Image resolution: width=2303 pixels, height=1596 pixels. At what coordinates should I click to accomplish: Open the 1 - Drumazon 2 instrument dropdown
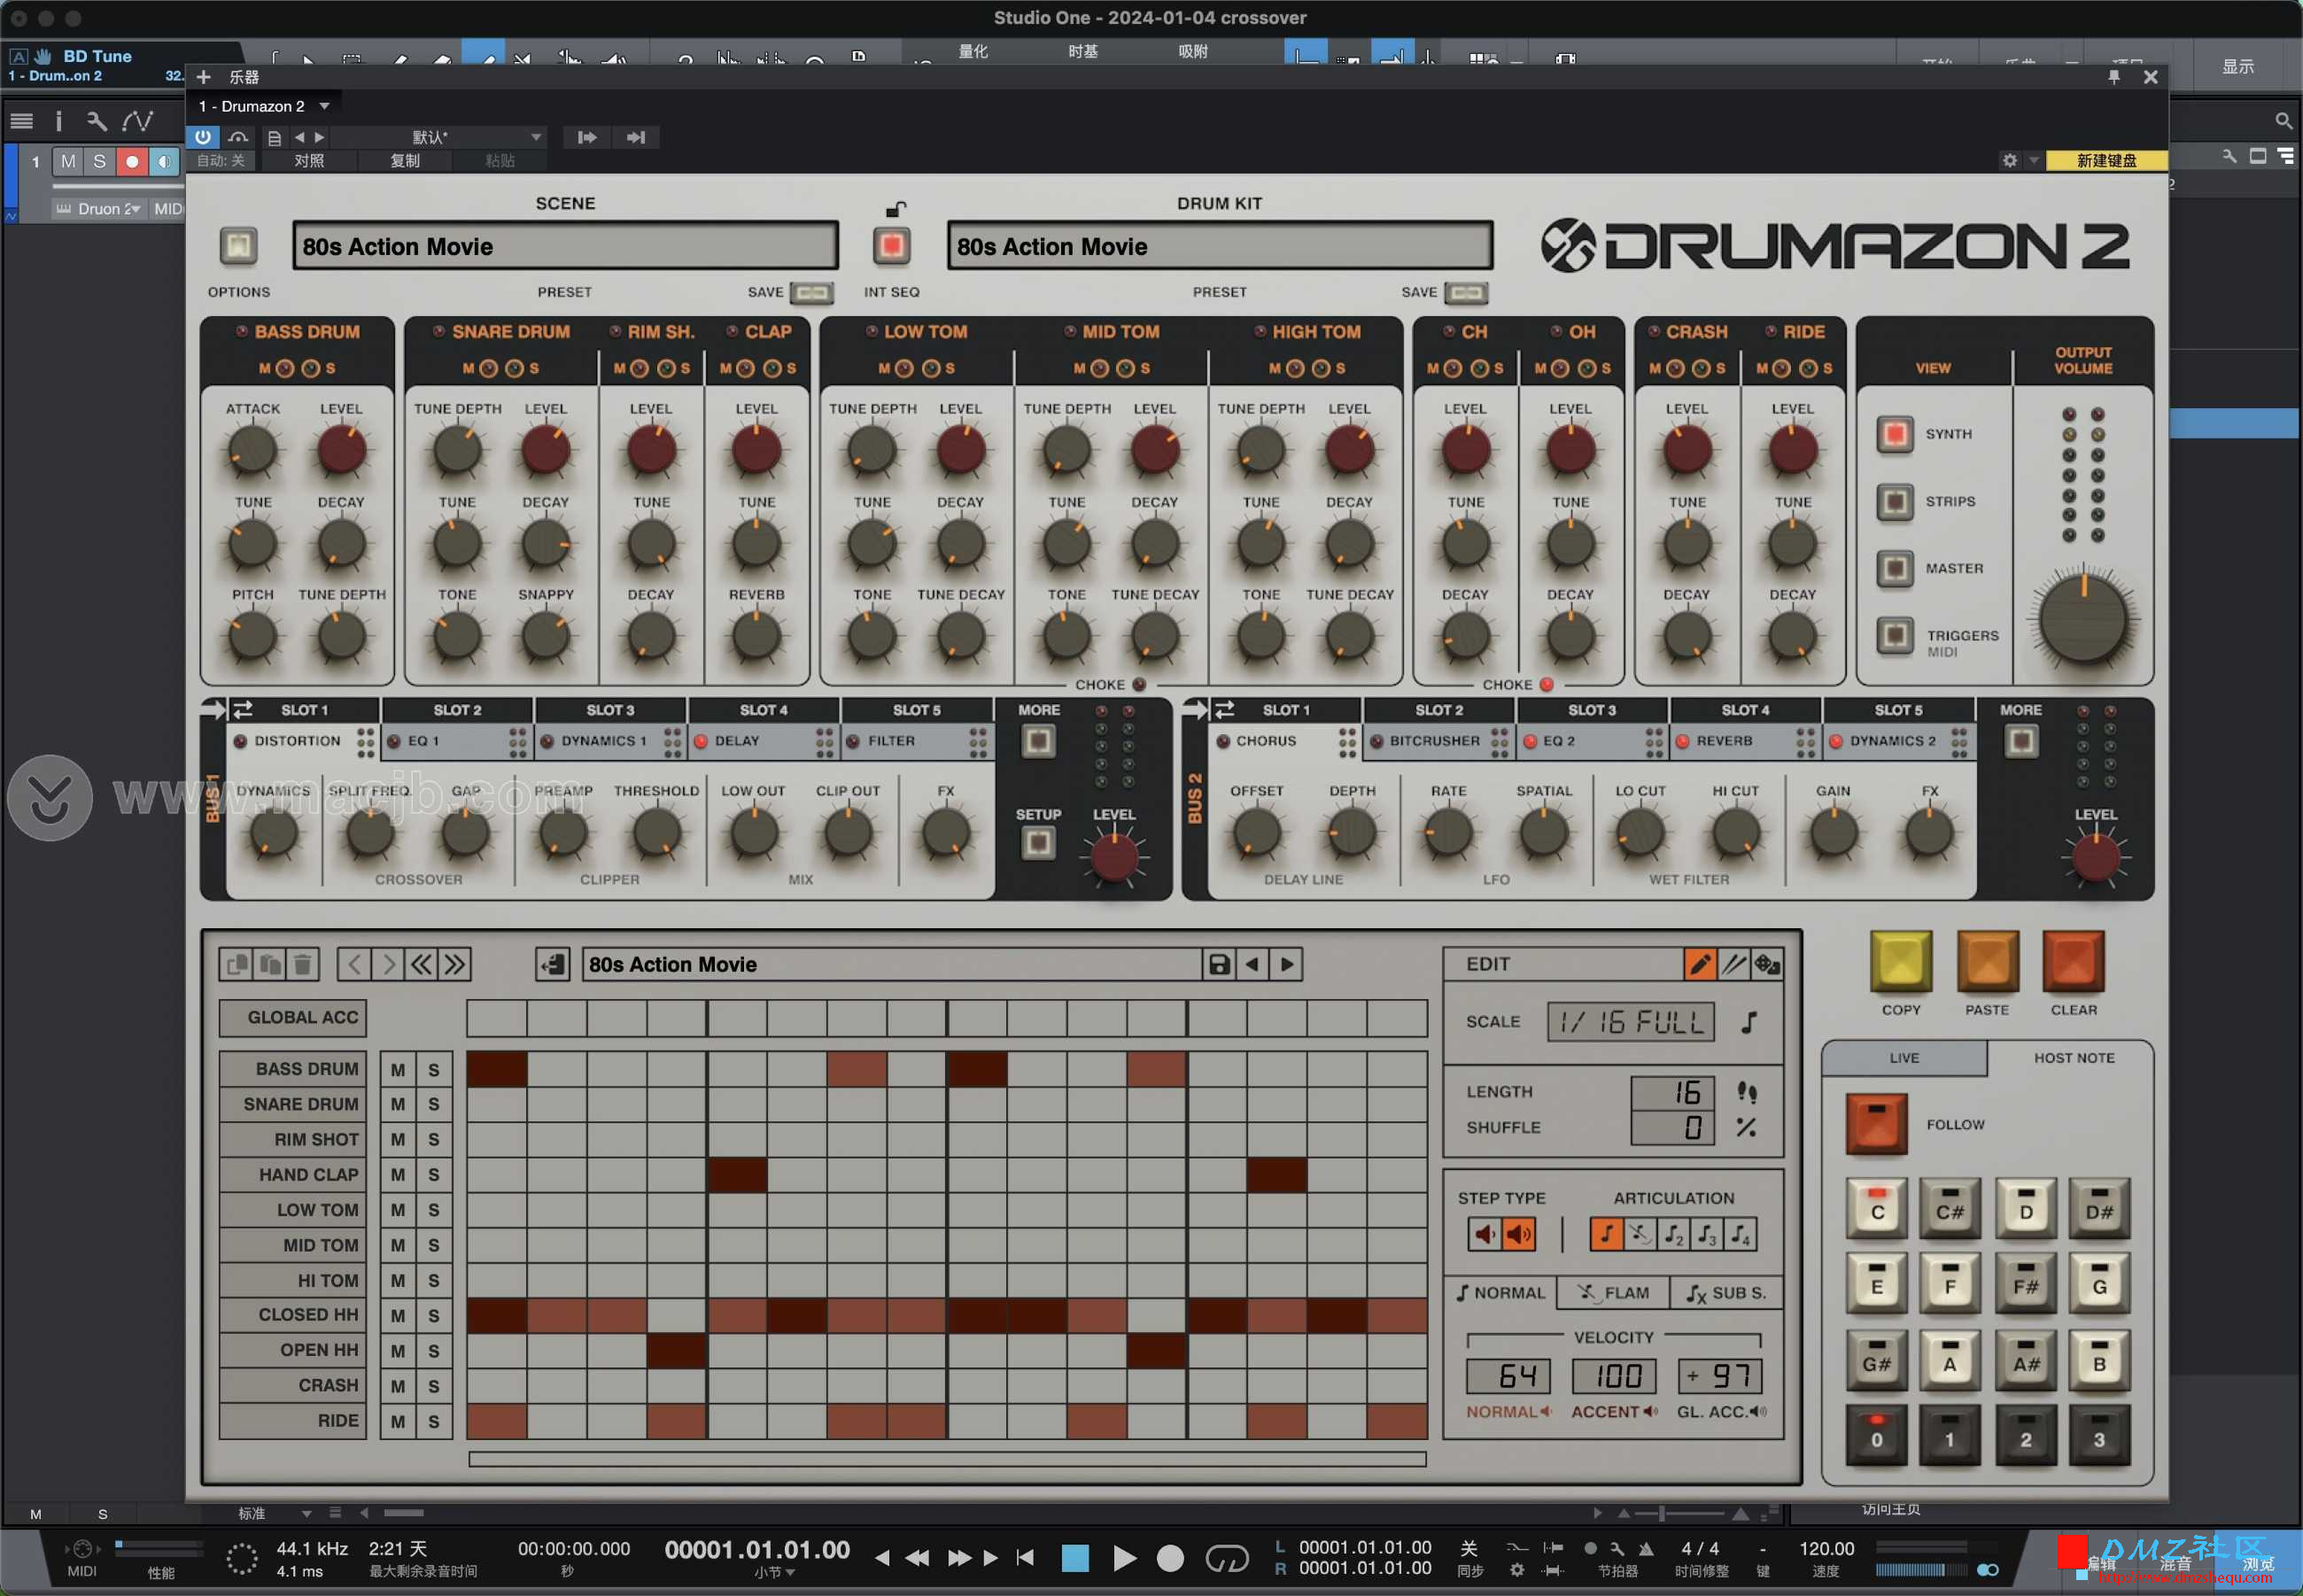(x=264, y=106)
